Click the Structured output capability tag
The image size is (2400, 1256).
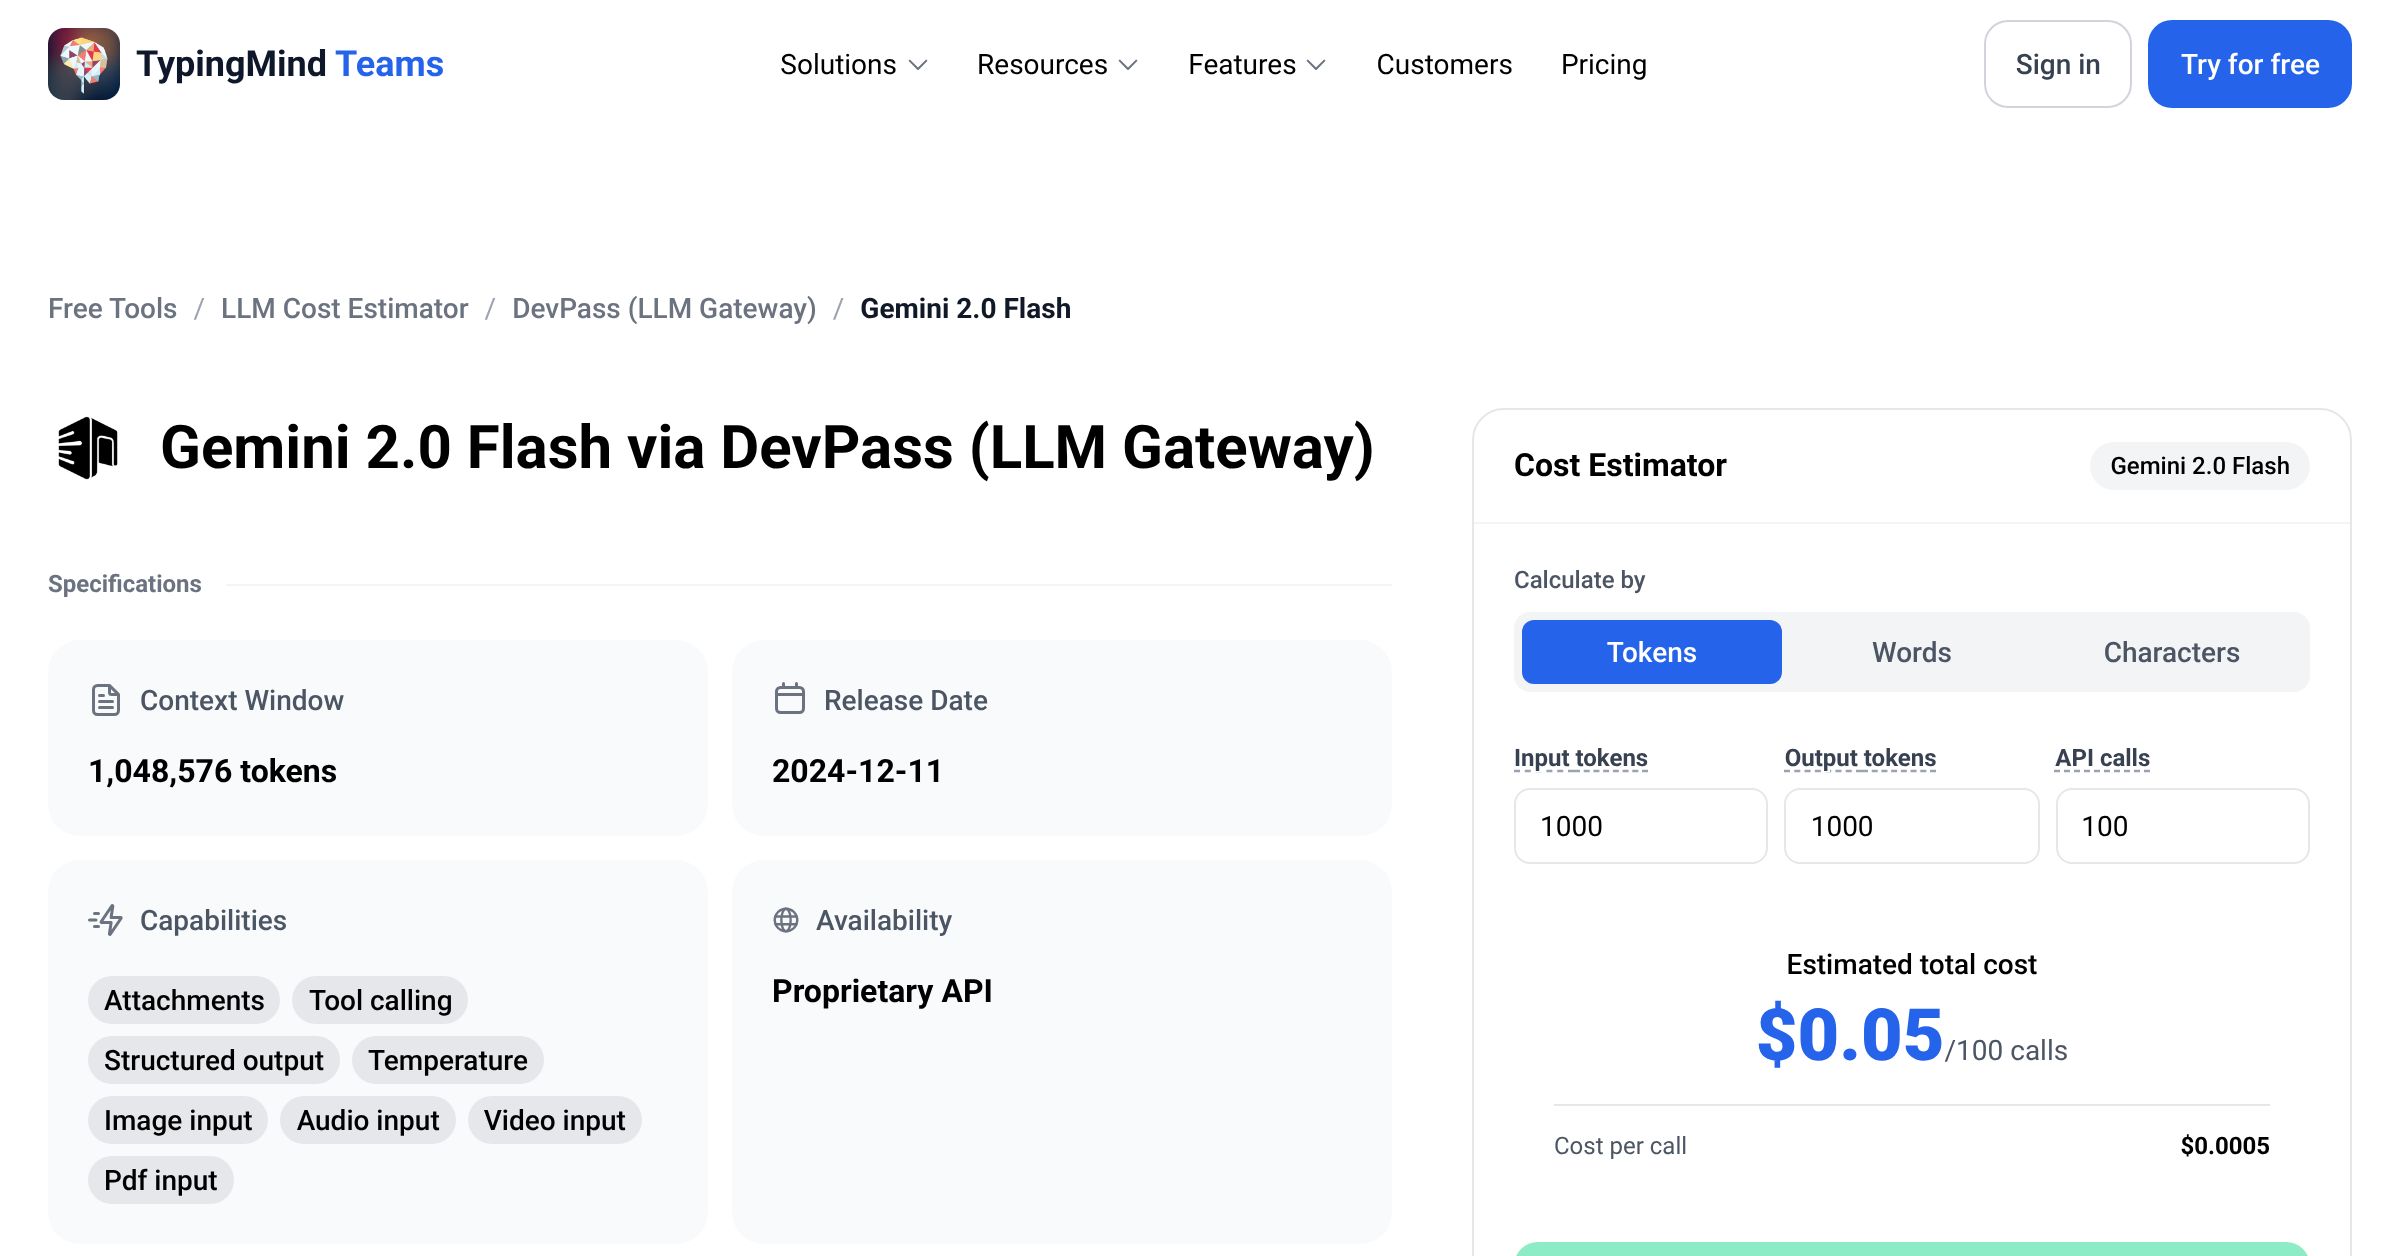coord(214,1060)
